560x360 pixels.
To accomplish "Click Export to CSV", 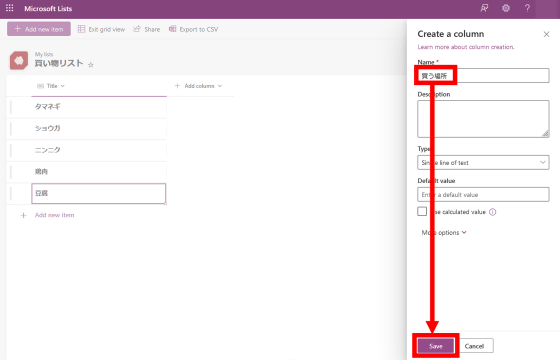I will click(194, 29).
